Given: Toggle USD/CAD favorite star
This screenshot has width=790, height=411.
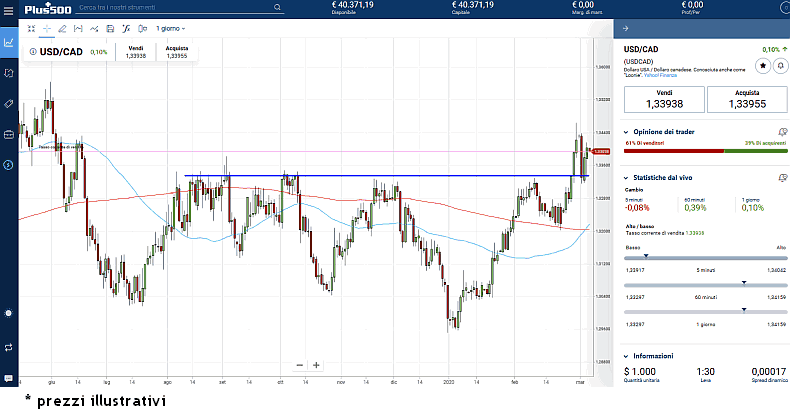Looking at the screenshot, I should click(762, 65).
